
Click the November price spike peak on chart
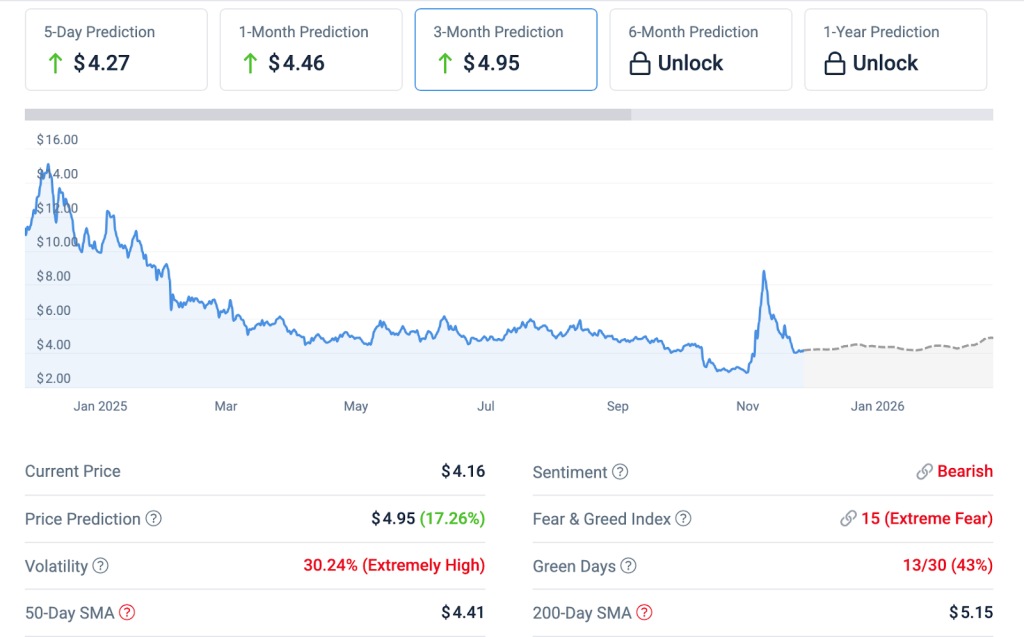pos(764,272)
